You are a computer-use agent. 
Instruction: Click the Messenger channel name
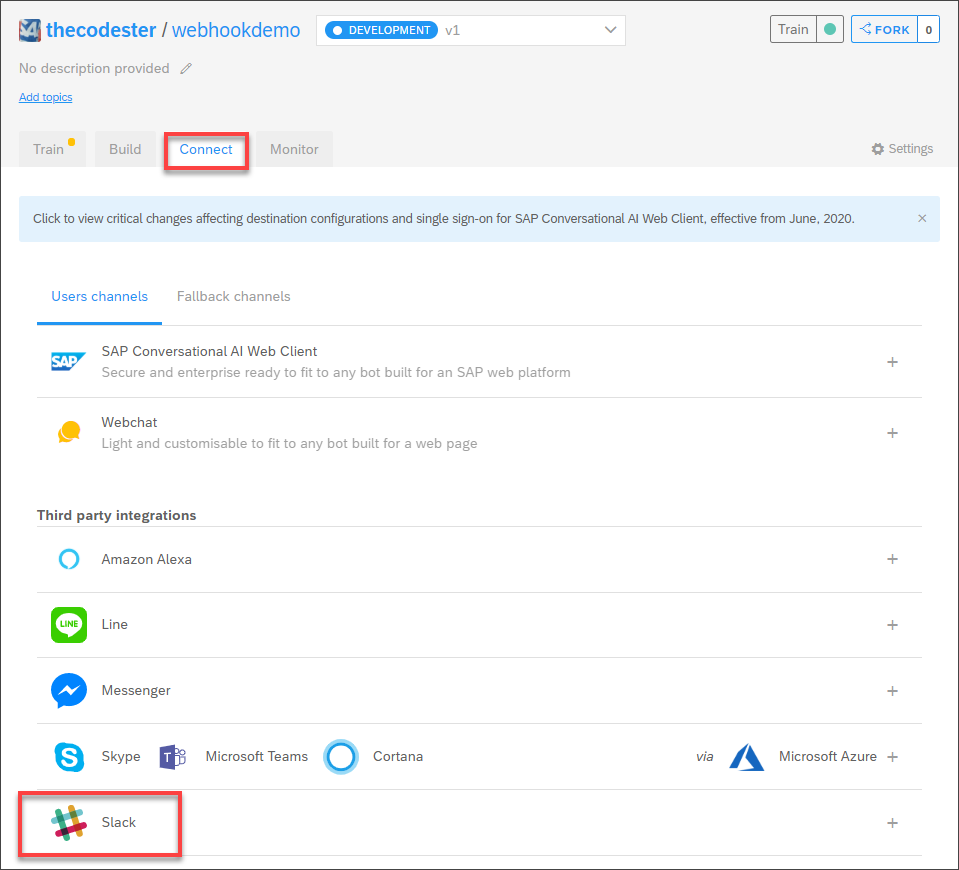136,691
